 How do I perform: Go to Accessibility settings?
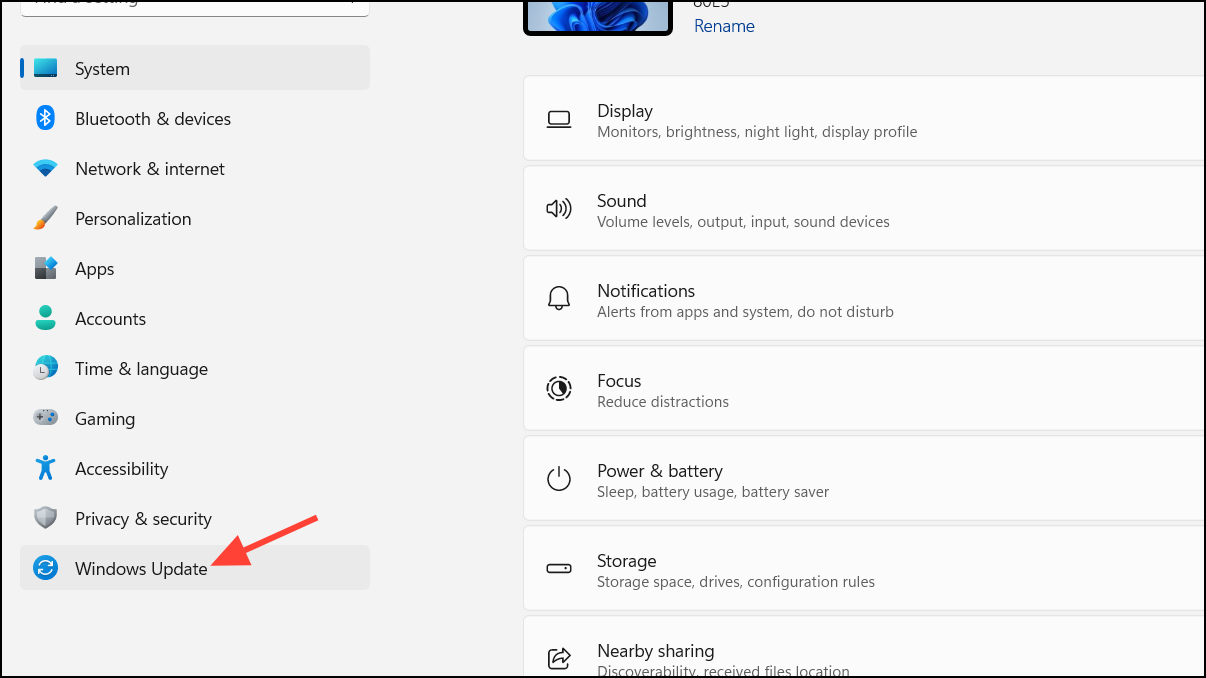(195, 468)
